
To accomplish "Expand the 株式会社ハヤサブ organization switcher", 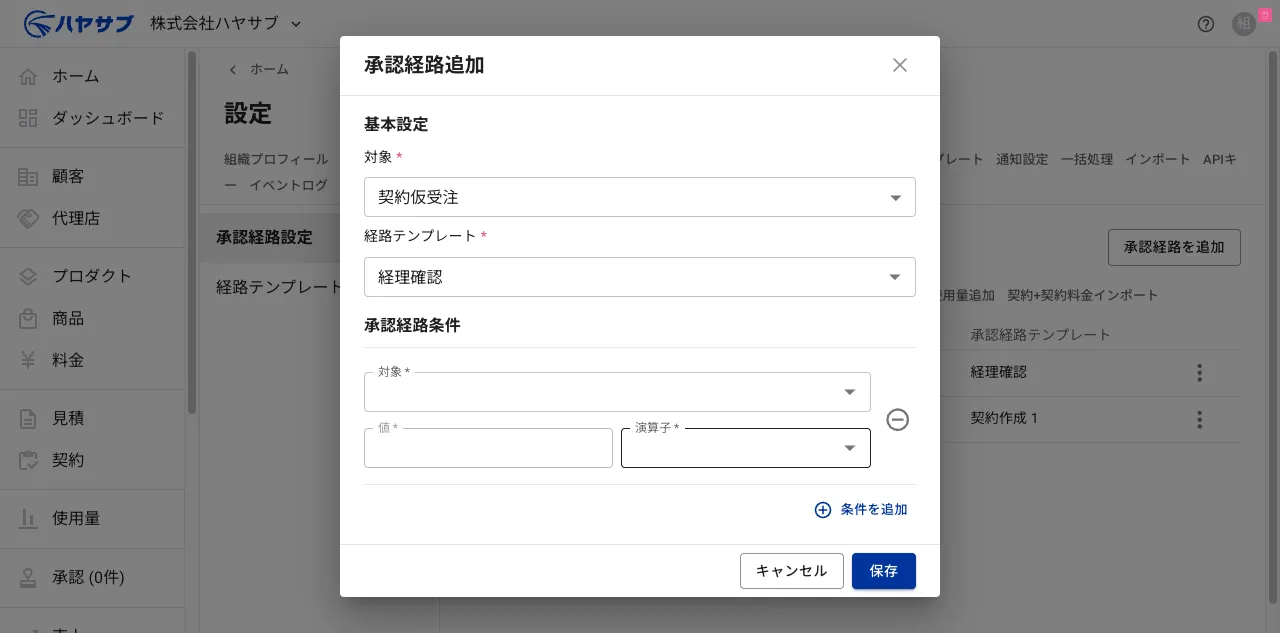I will 226,23.
